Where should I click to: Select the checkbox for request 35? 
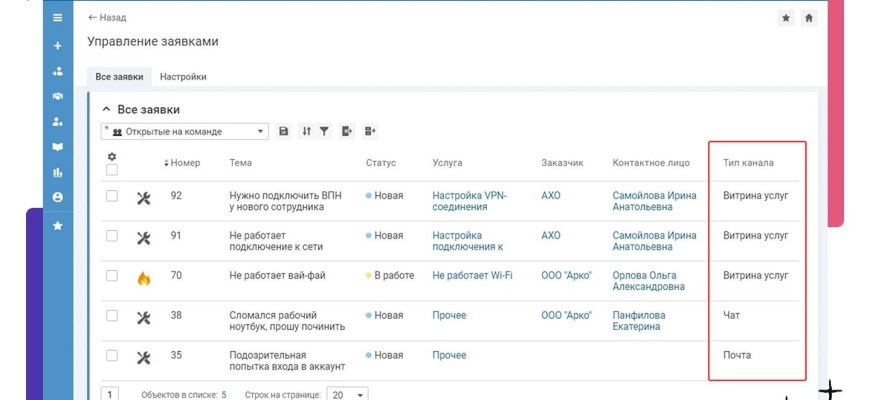click(112, 355)
